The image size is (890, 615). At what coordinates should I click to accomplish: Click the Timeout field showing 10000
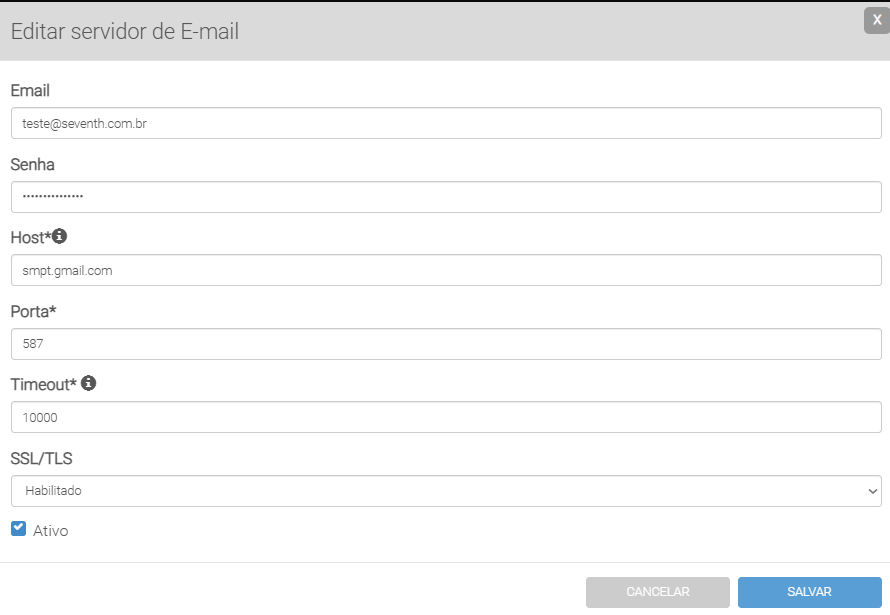point(445,417)
